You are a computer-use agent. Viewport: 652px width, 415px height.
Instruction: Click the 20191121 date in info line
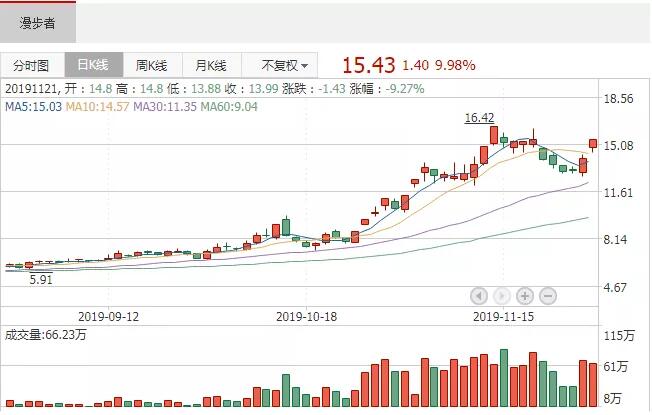tap(32, 89)
